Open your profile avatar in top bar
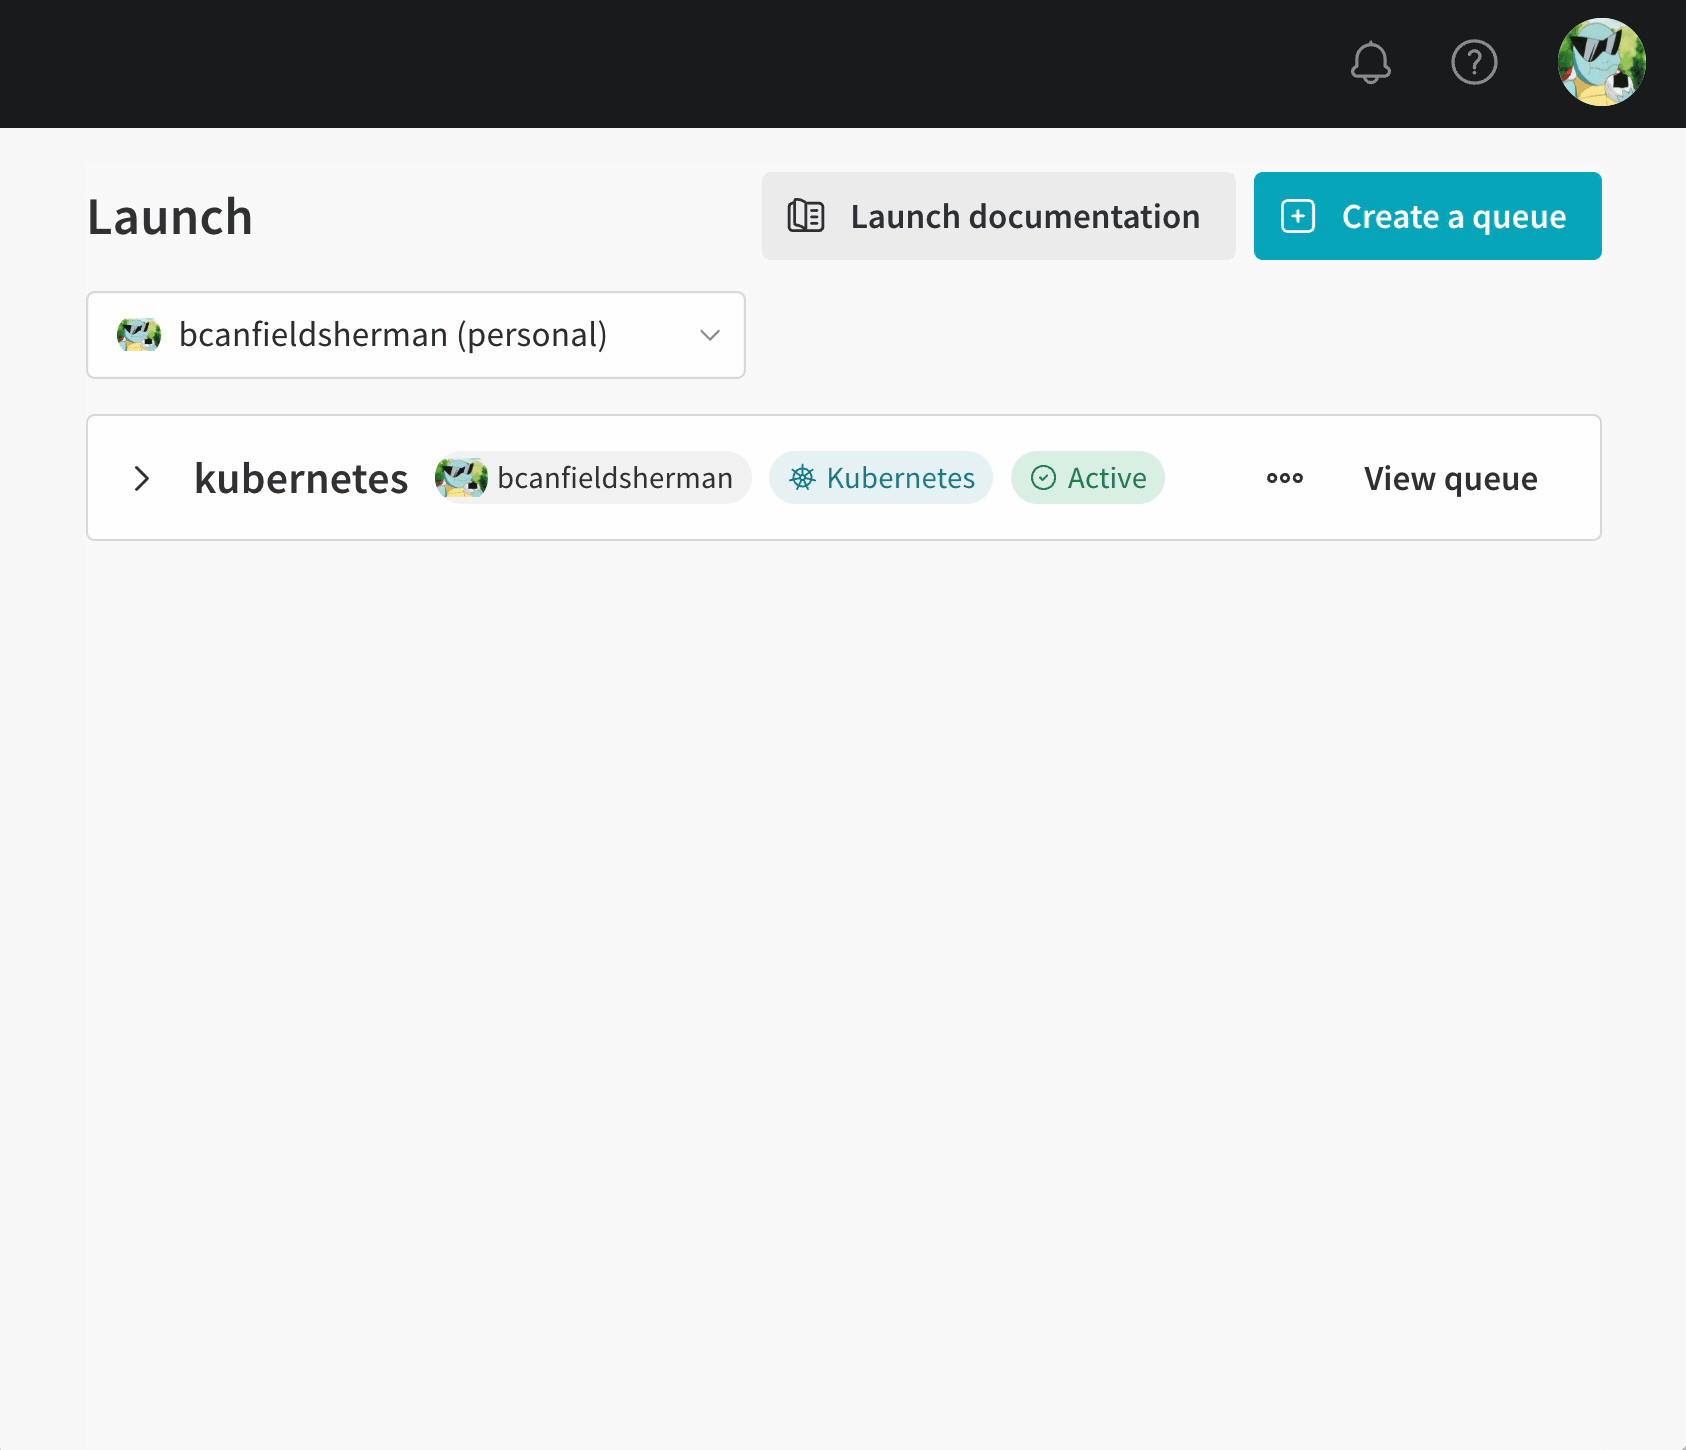Image resolution: width=1686 pixels, height=1450 pixels. pos(1600,63)
